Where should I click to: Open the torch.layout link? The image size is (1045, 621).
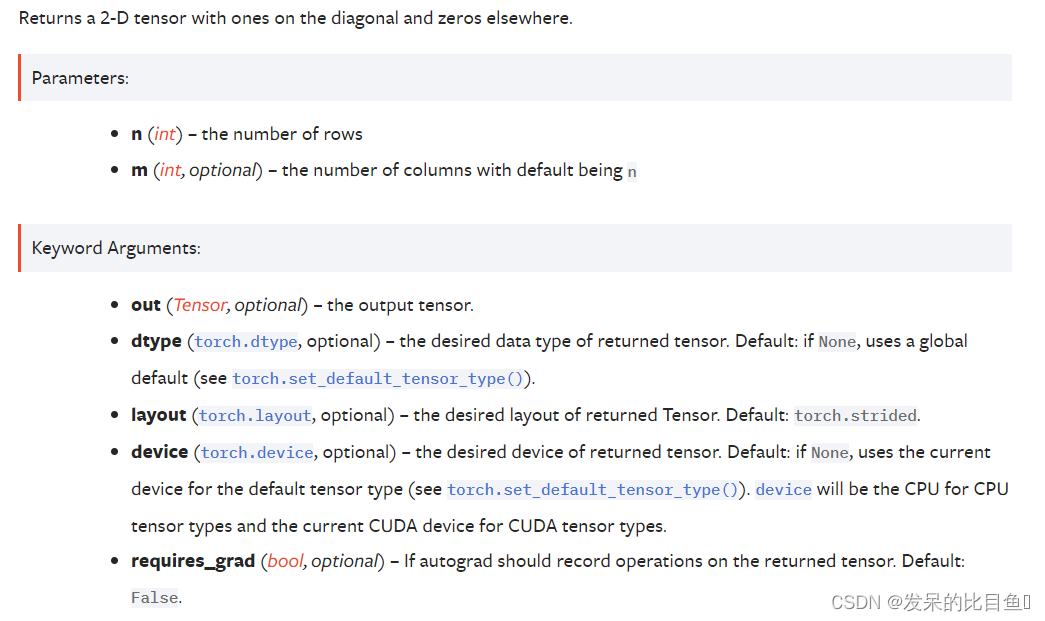pyautogui.click(x=255, y=416)
